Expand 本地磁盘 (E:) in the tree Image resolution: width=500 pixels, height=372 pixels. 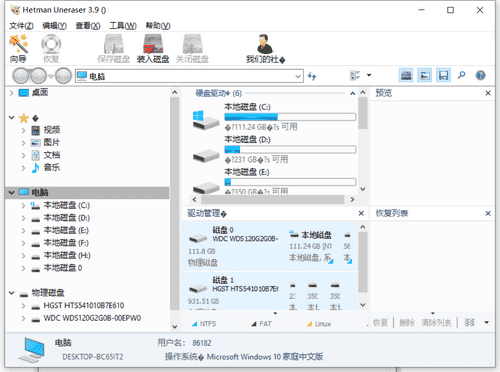coord(23,231)
